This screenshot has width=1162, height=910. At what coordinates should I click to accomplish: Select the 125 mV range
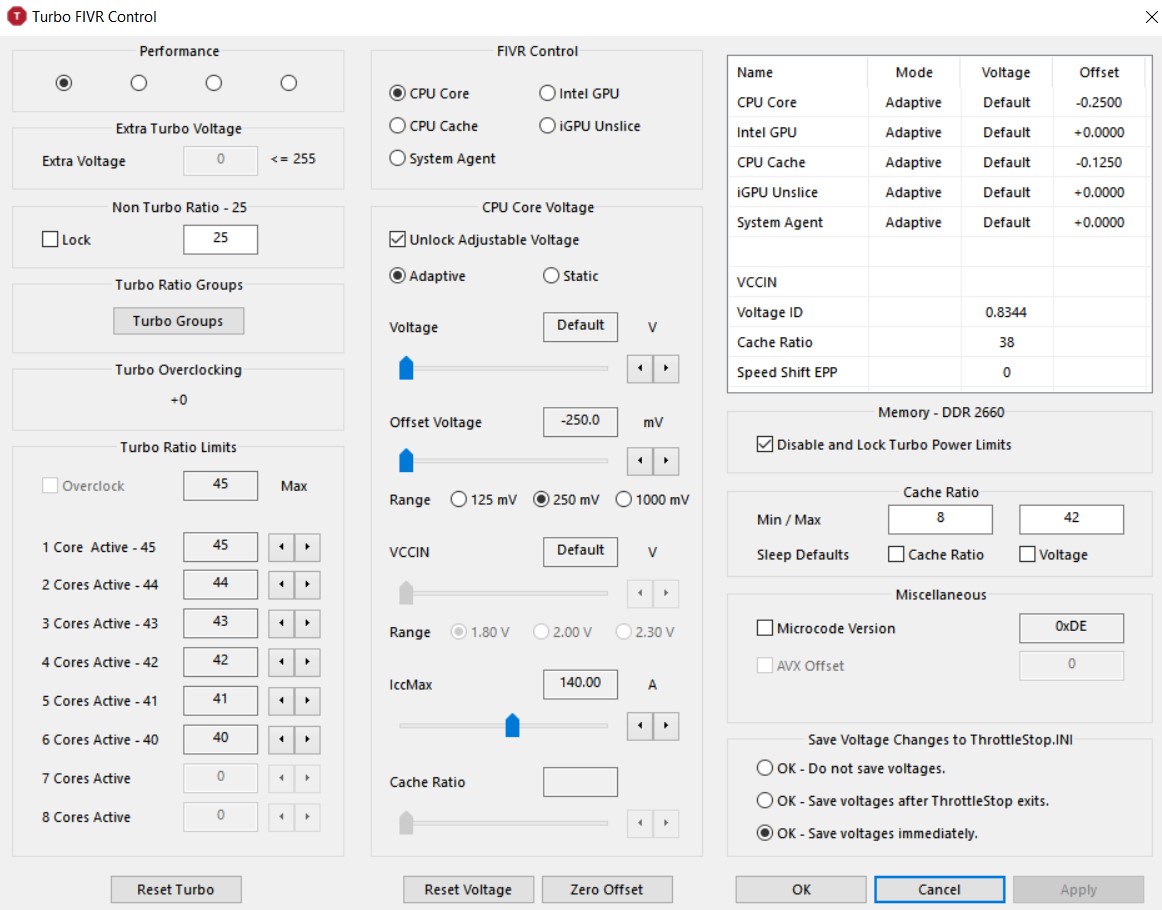[x=459, y=499]
